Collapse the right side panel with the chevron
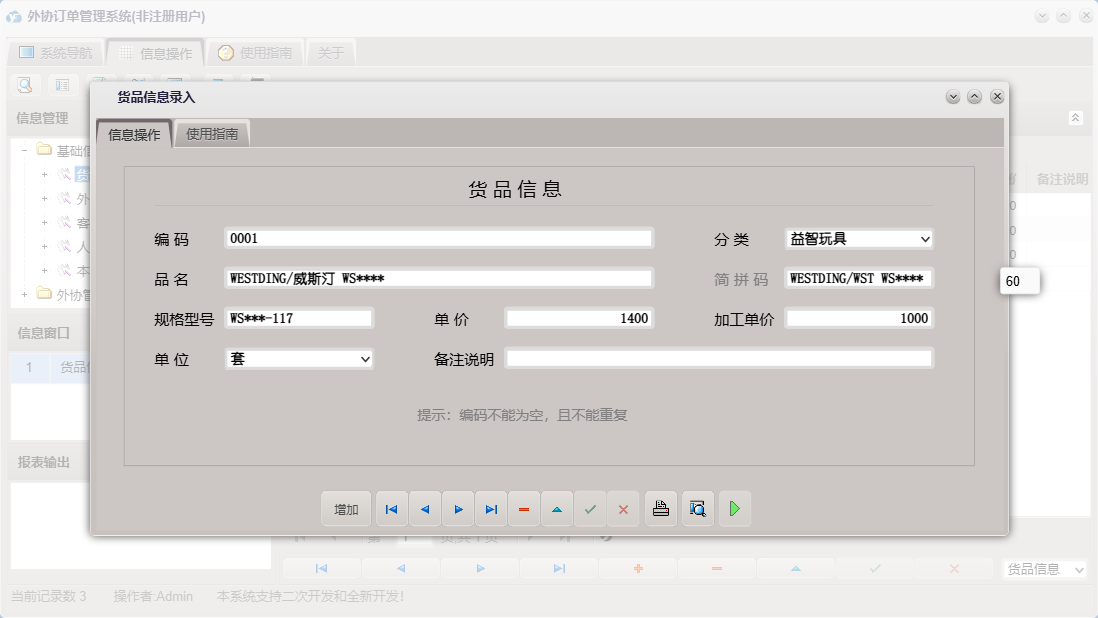1098x618 pixels. (1077, 118)
